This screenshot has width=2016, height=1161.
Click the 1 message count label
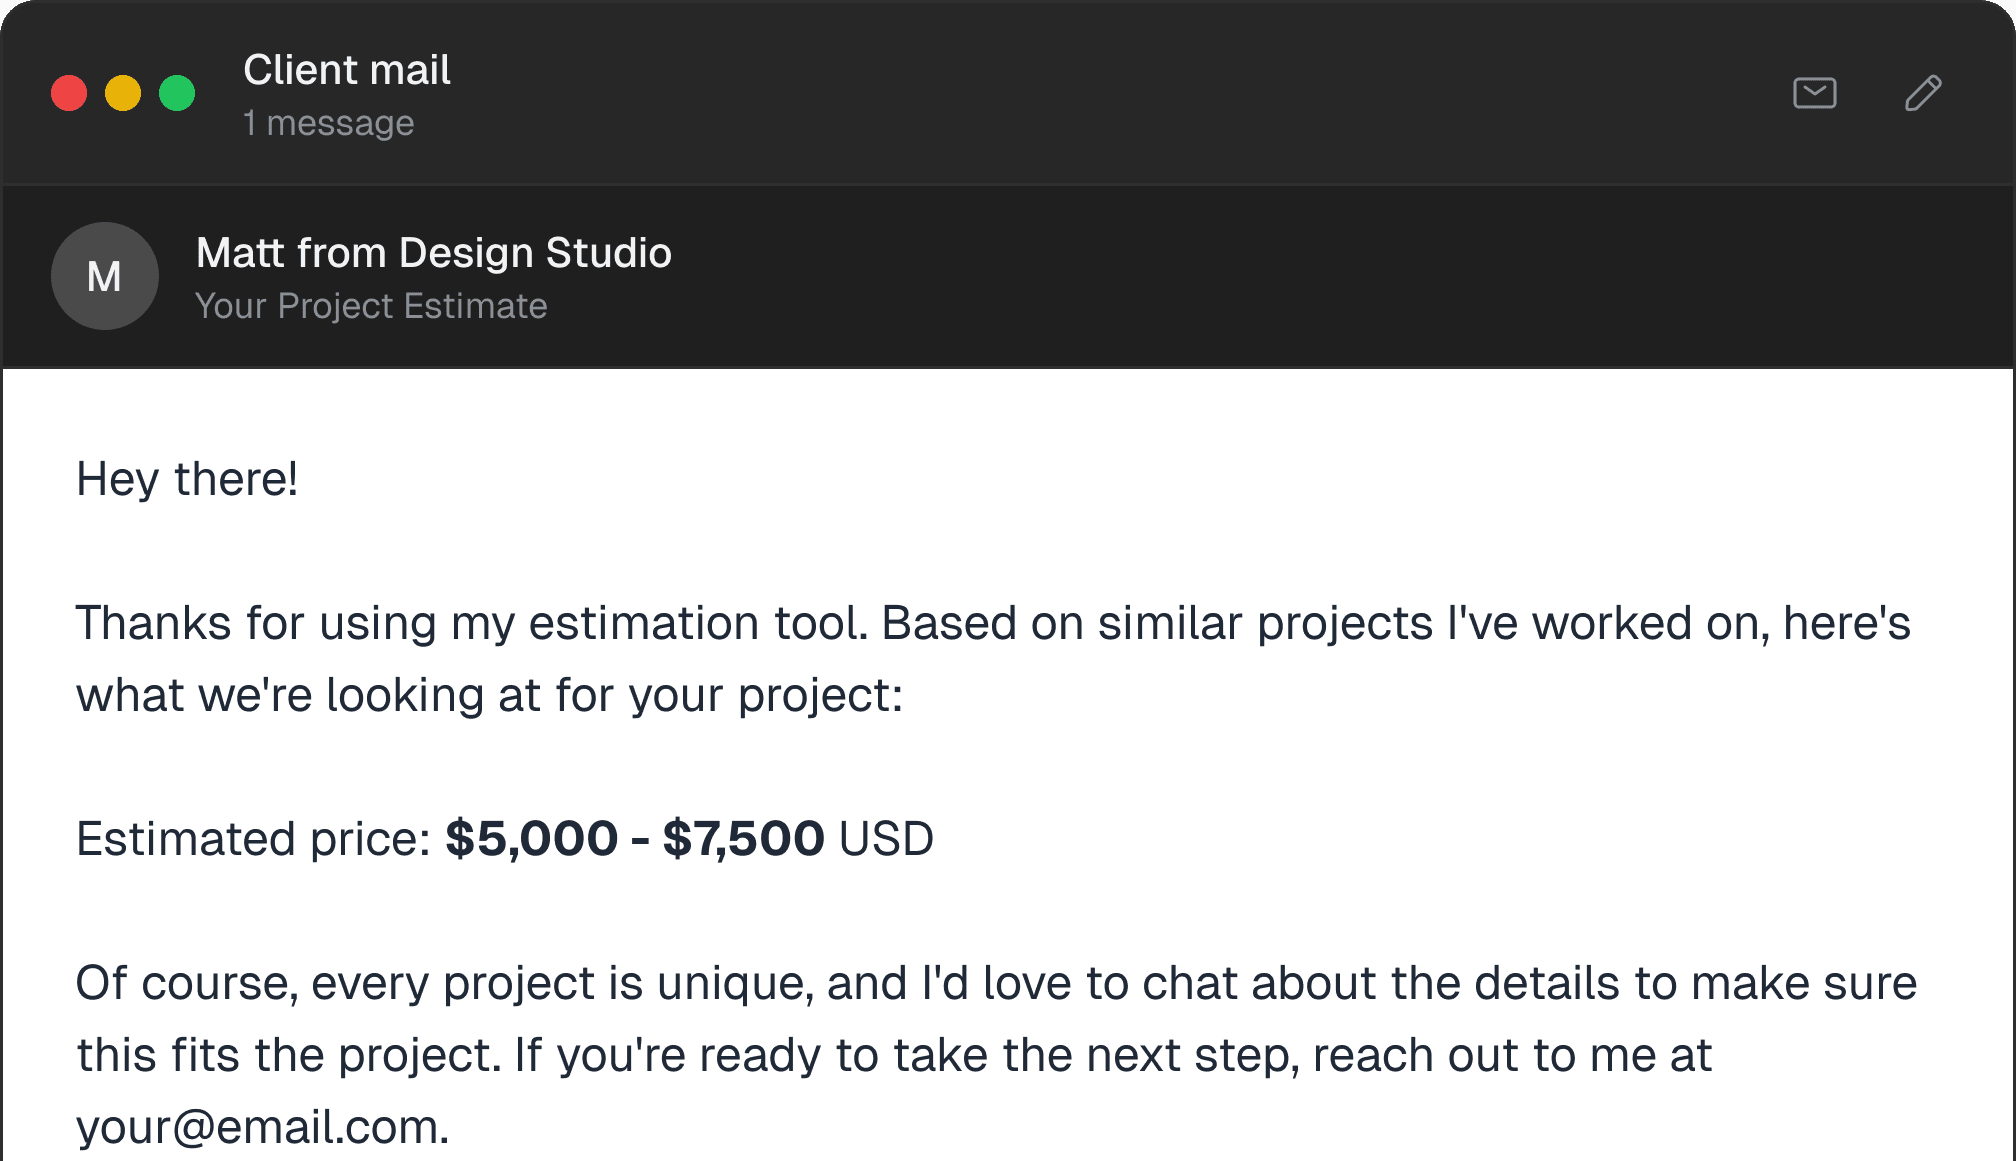[x=328, y=123]
